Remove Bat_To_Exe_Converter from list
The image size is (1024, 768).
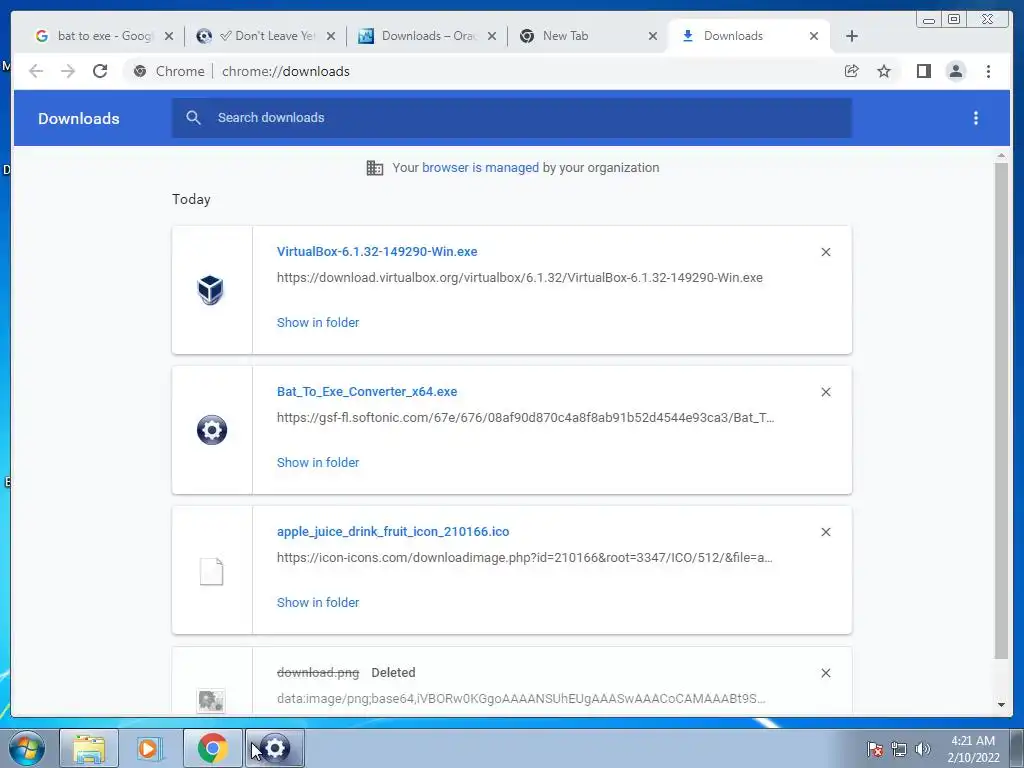click(x=825, y=392)
